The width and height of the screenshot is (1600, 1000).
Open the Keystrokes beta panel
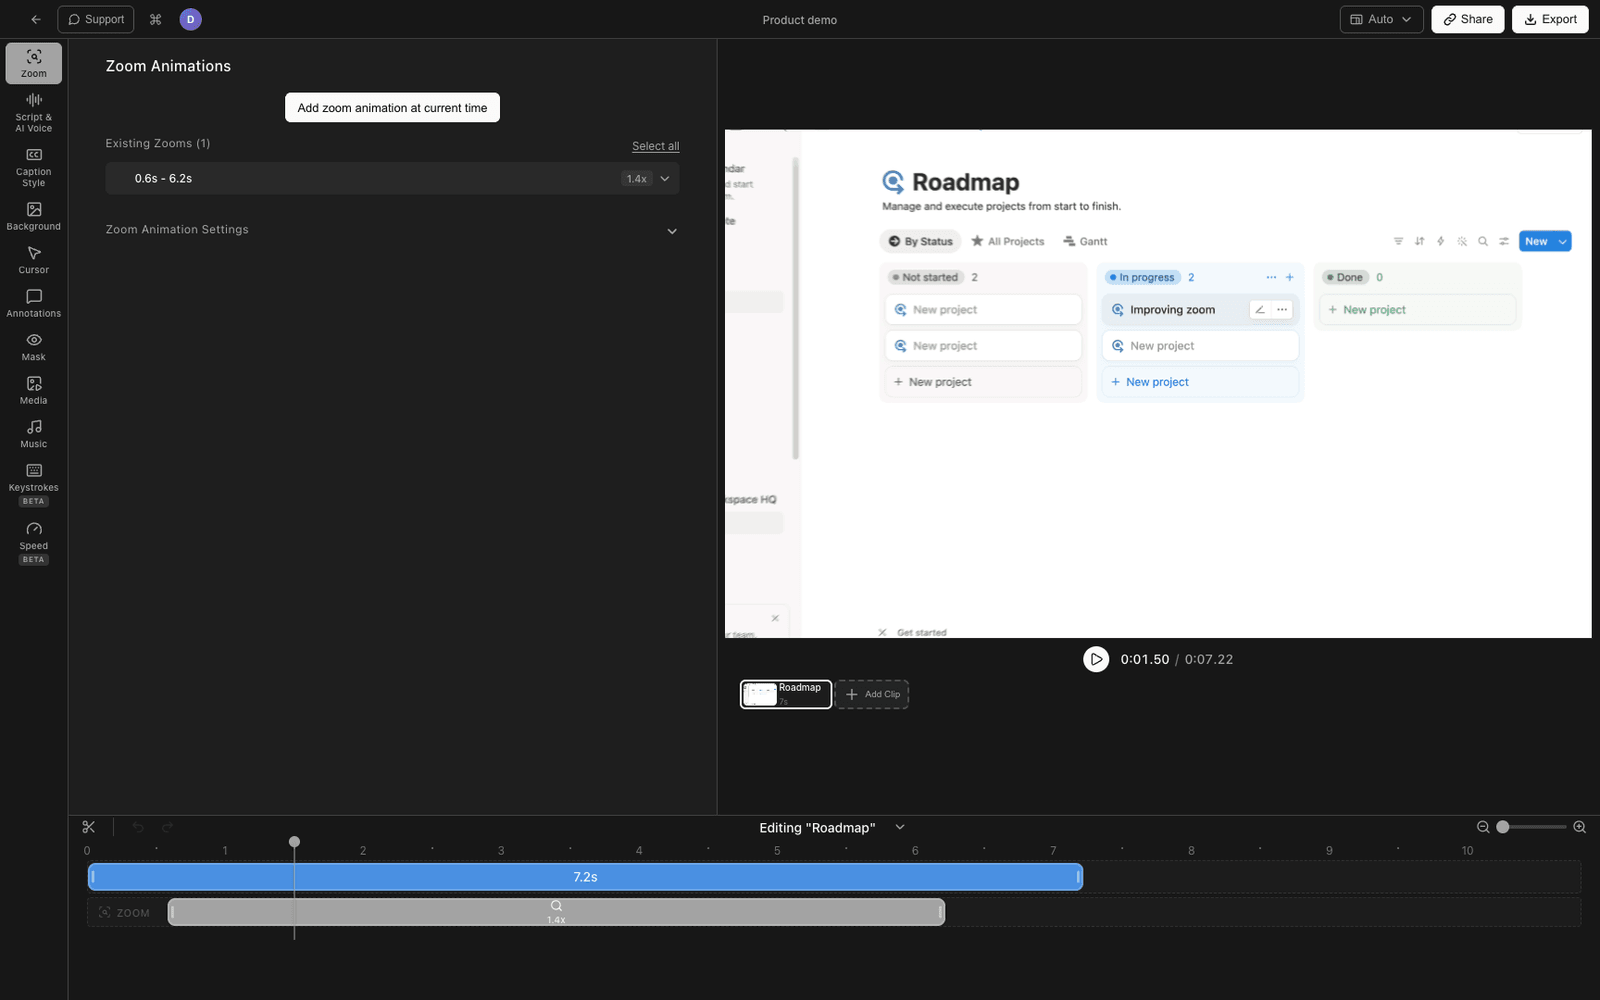pyautogui.click(x=34, y=484)
